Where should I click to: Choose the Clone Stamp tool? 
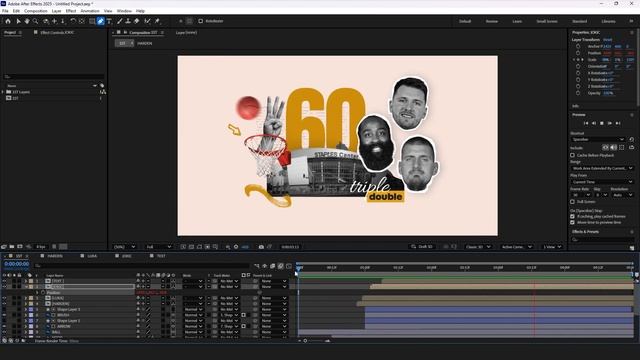(128, 21)
